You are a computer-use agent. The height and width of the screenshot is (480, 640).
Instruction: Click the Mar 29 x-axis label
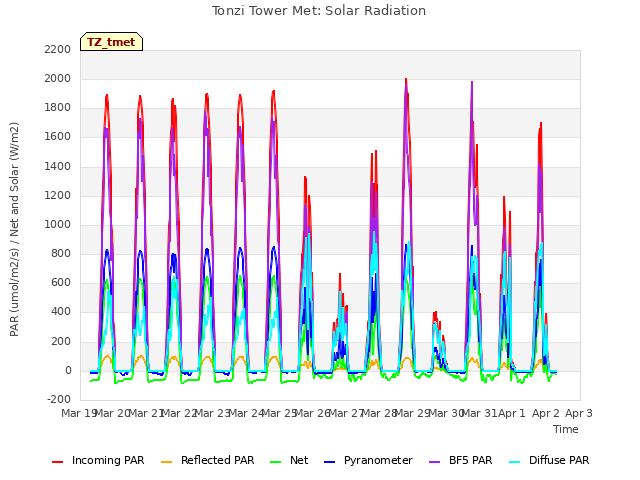(412, 413)
